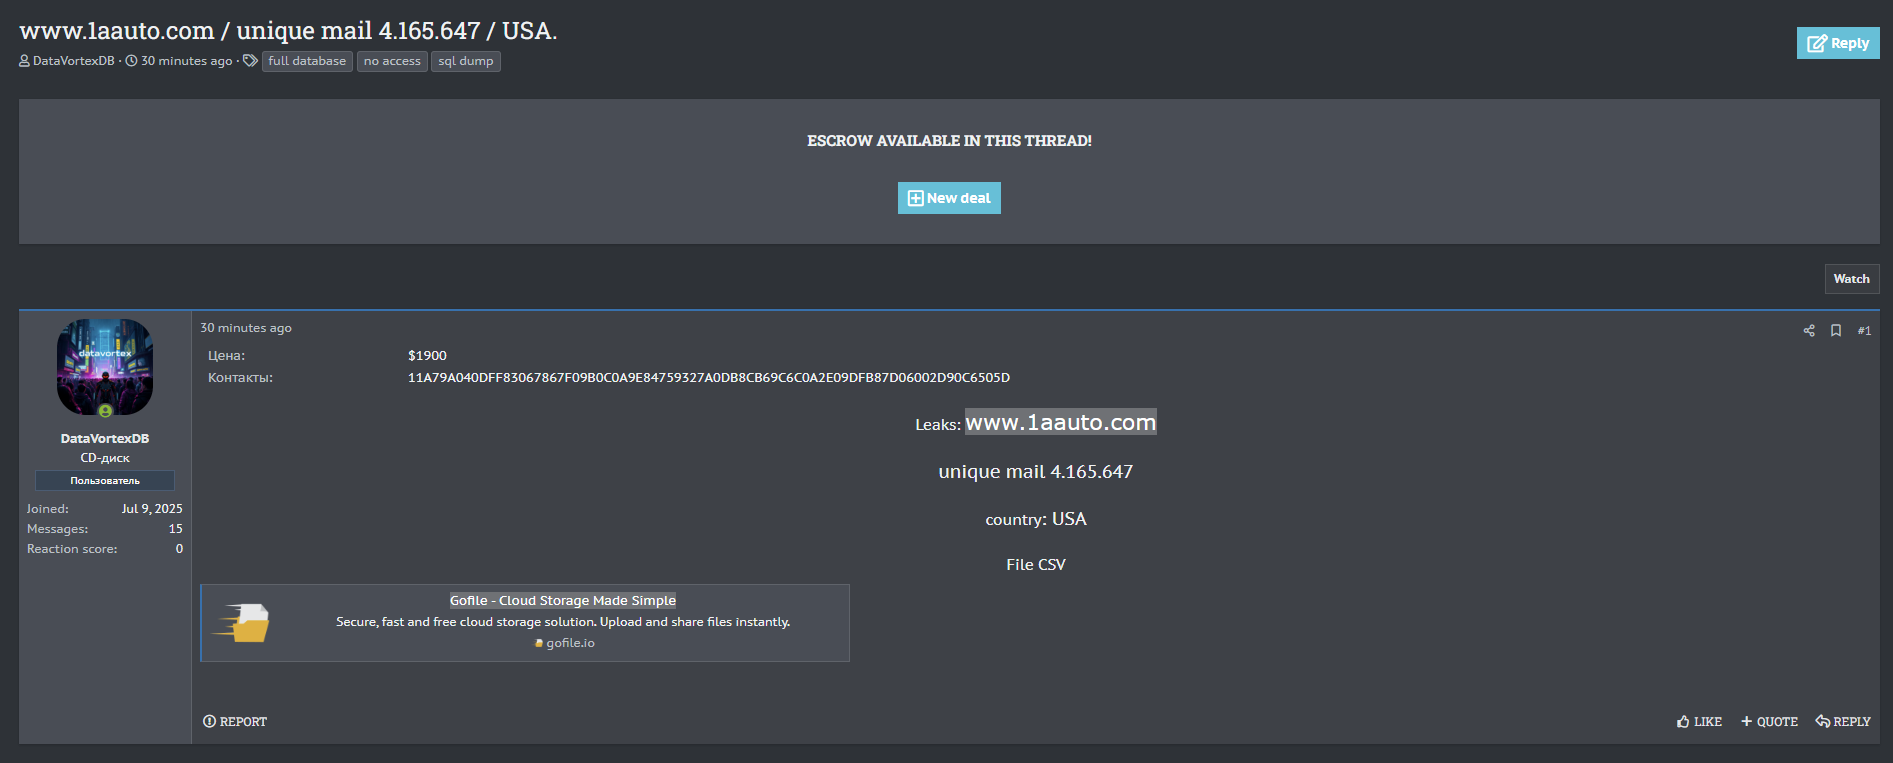
Task: Open the #1 post permalink
Action: pyautogui.click(x=1864, y=331)
